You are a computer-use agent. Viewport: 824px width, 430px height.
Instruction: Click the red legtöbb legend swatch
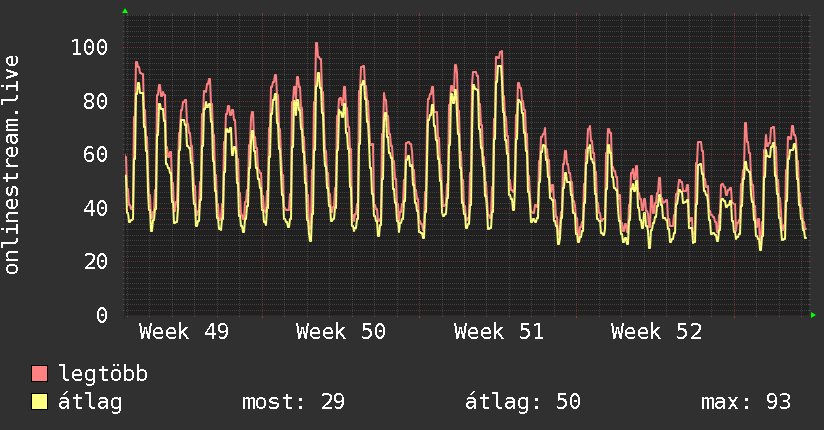pyautogui.click(x=40, y=374)
